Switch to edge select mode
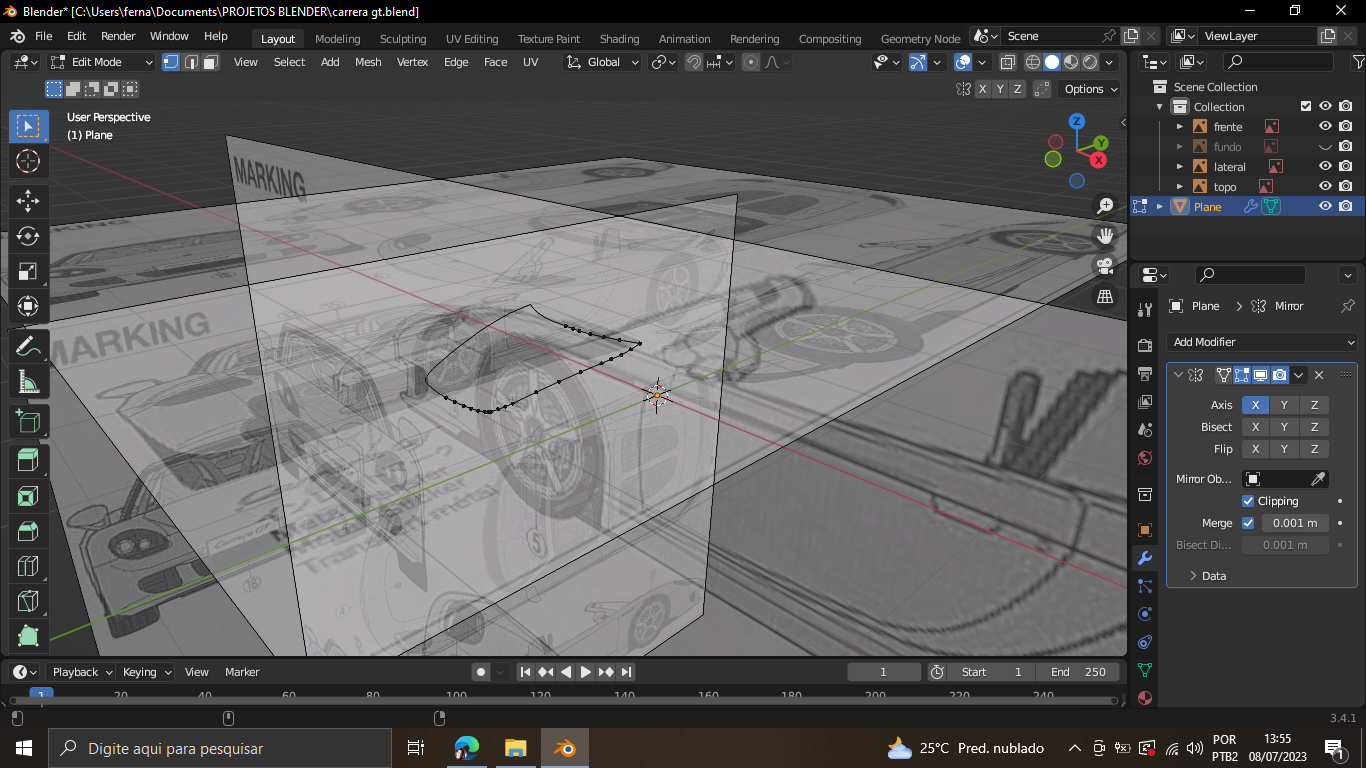Screen dimensions: 1366x768 [191, 62]
